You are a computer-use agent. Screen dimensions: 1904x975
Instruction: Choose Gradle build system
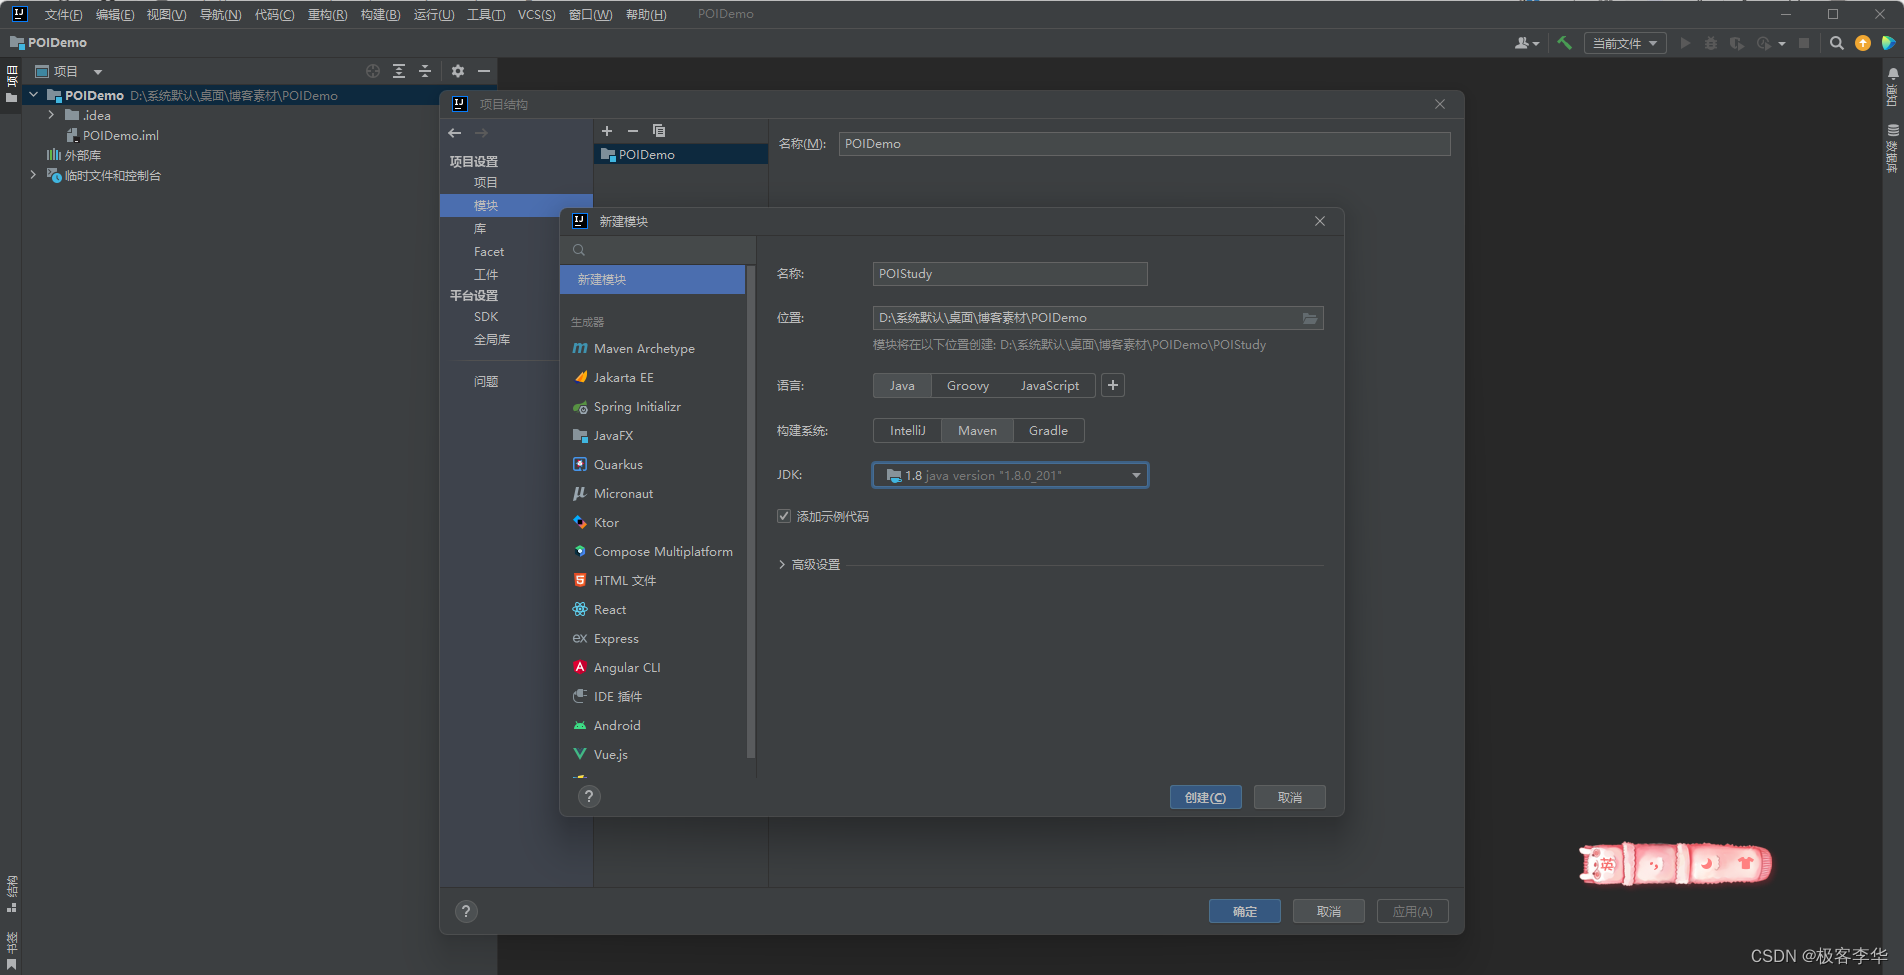1048,431
